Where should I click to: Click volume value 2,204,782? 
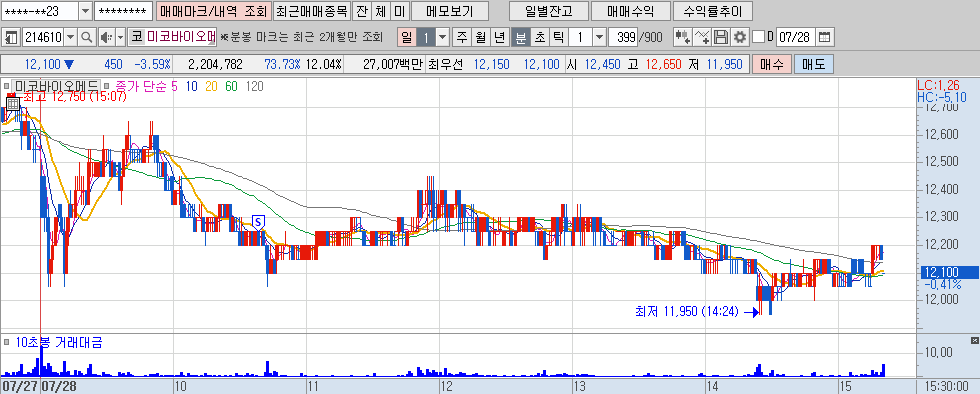pos(215,64)
